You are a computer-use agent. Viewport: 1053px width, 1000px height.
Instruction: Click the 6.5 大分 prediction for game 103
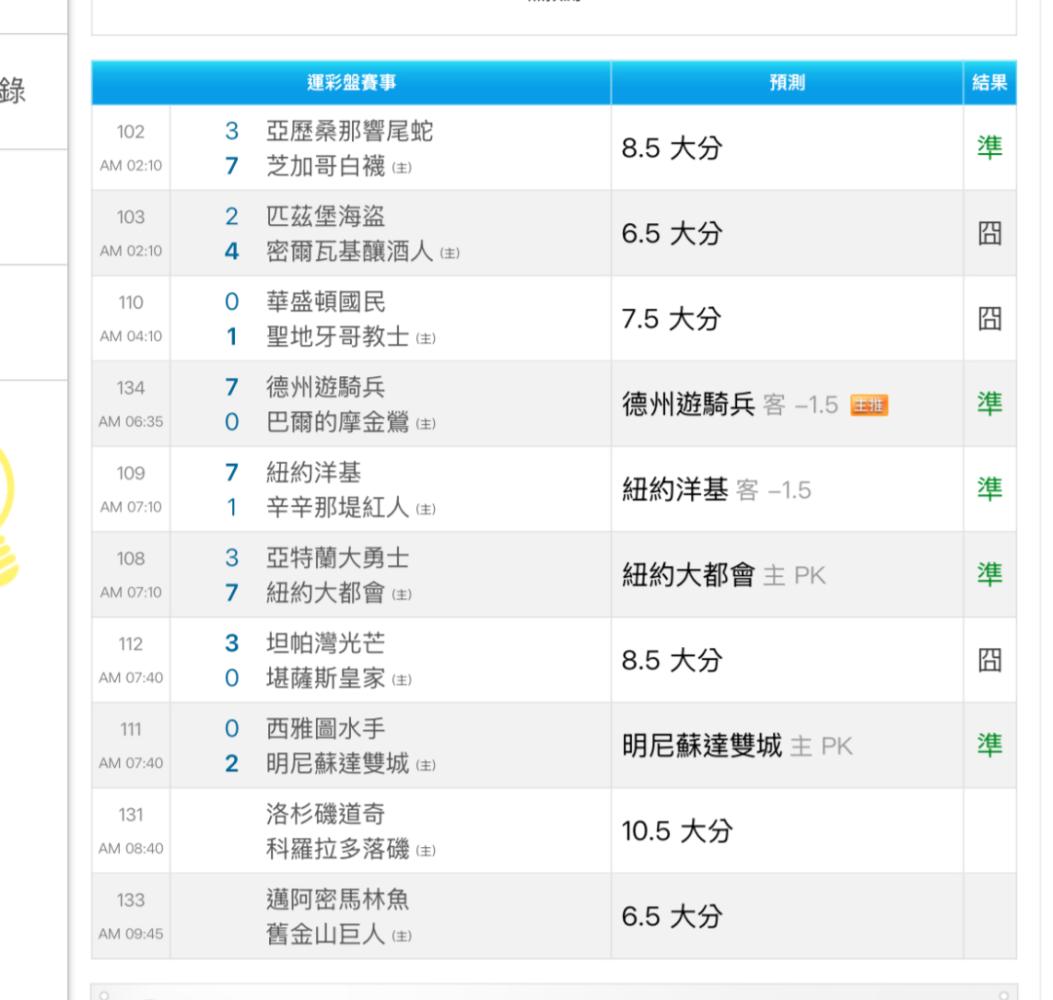pos(672,234)
